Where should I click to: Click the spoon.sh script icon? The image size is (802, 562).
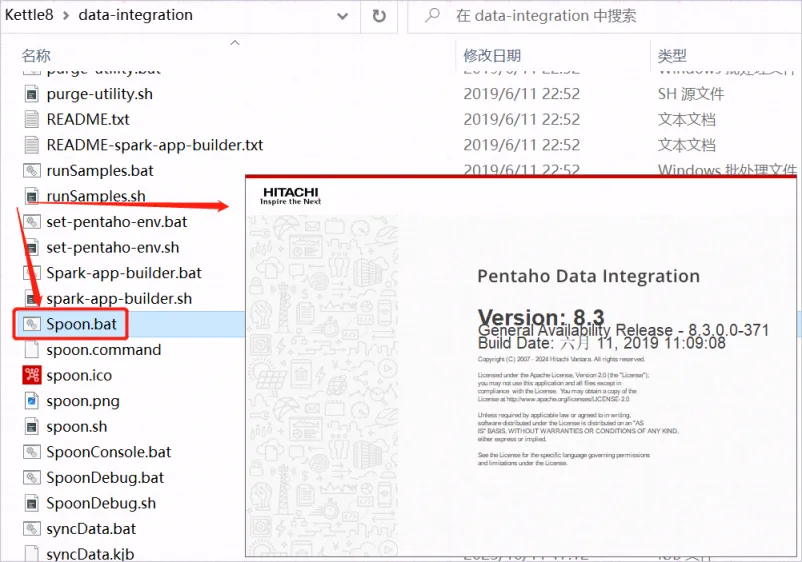pyautogui.click(x=32, y=426)
